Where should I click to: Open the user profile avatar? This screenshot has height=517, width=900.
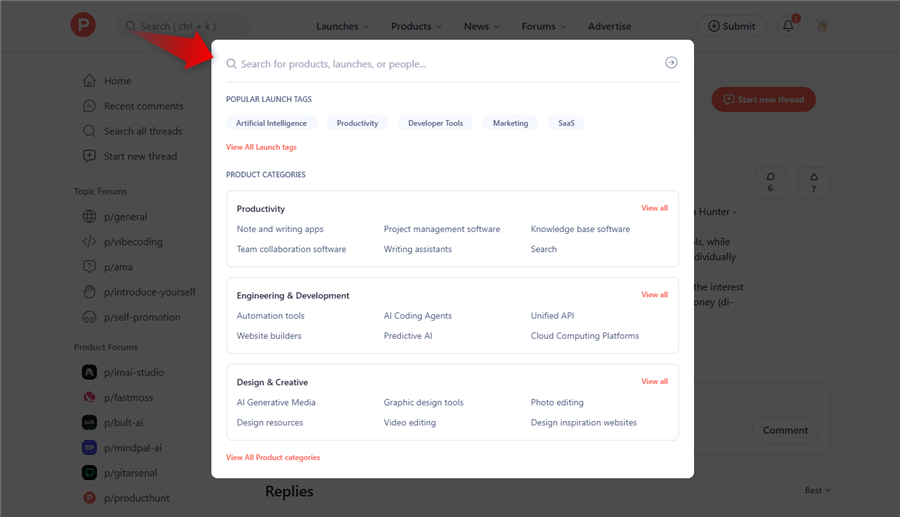[822, 26]
